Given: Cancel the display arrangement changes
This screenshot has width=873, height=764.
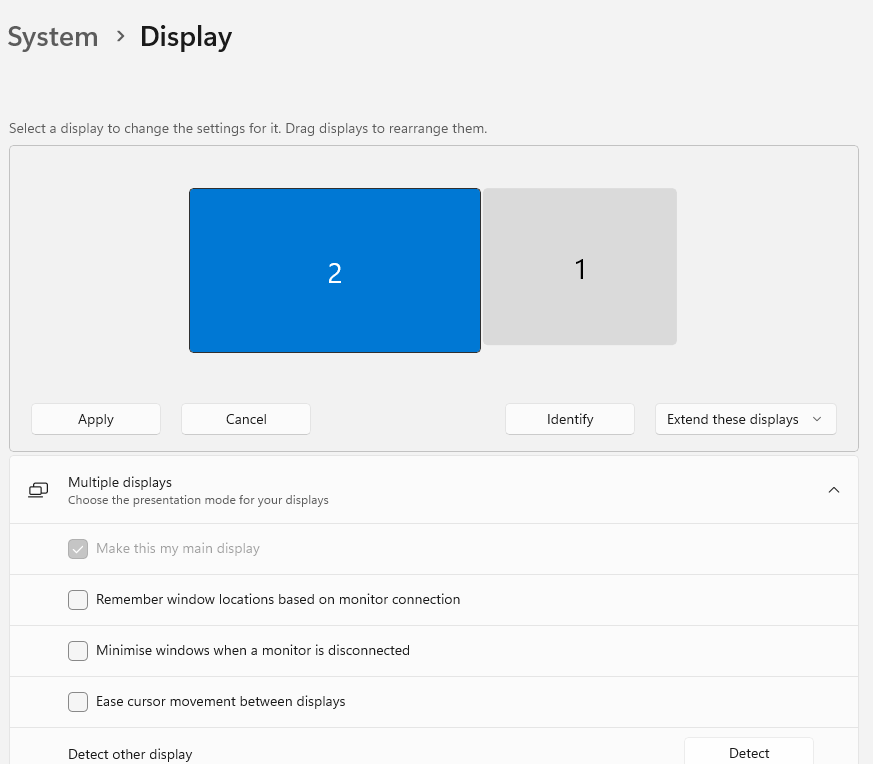Looking at the screenshot, I should point(246,419).
